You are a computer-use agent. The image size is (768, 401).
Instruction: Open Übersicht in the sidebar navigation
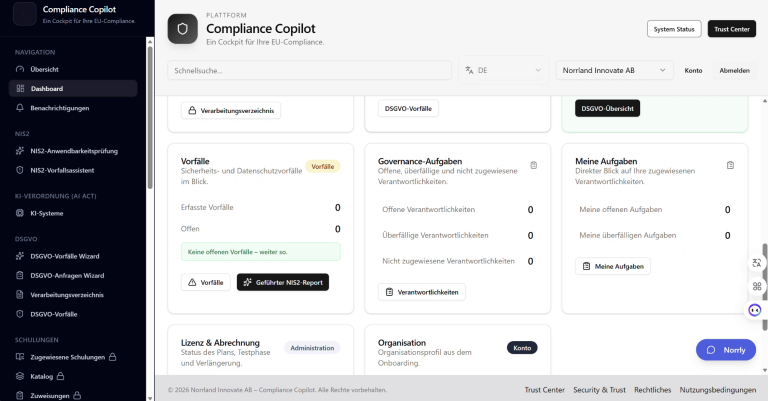[45, 69]
